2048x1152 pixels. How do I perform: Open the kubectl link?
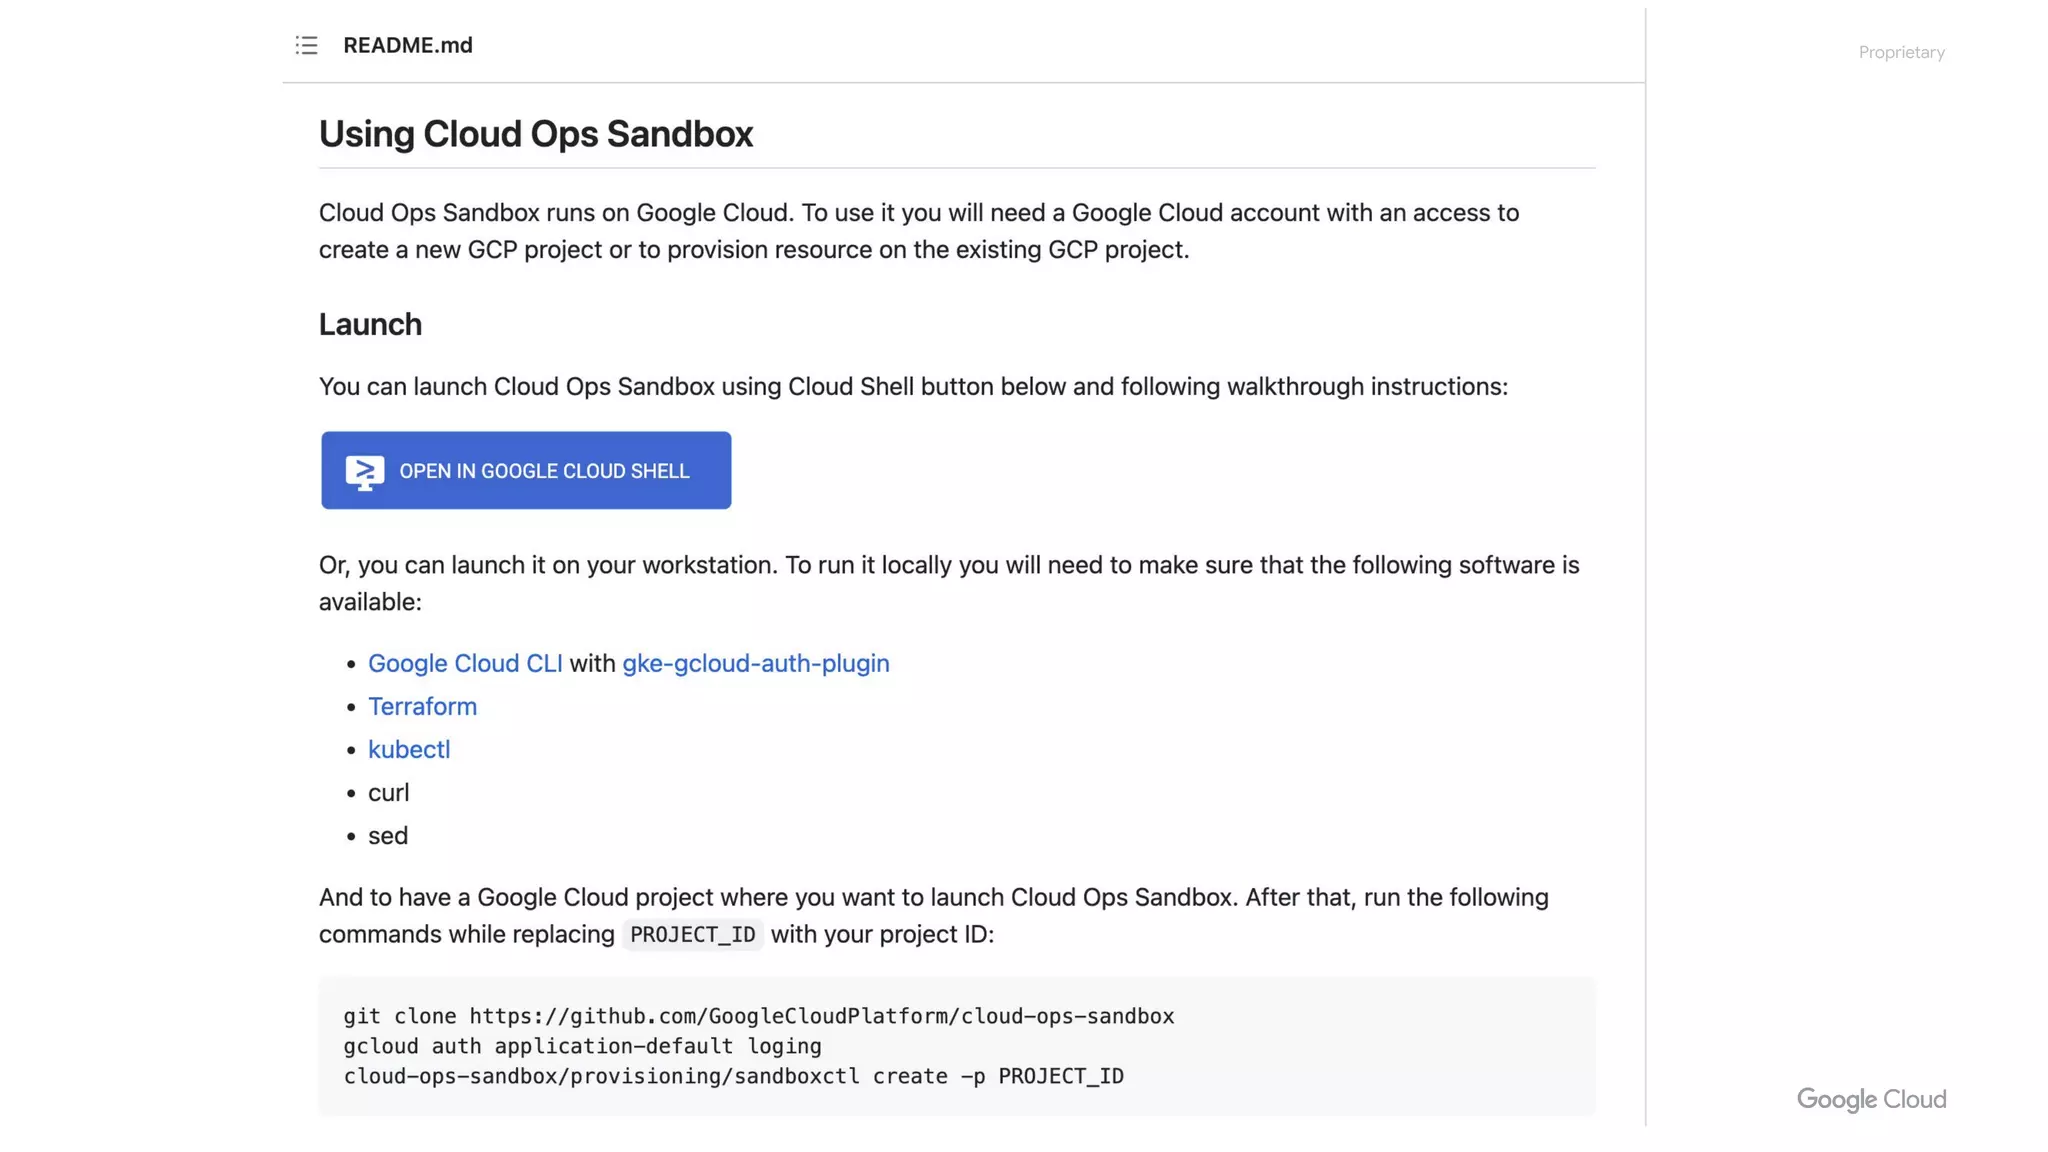click(x=409, y=750)
